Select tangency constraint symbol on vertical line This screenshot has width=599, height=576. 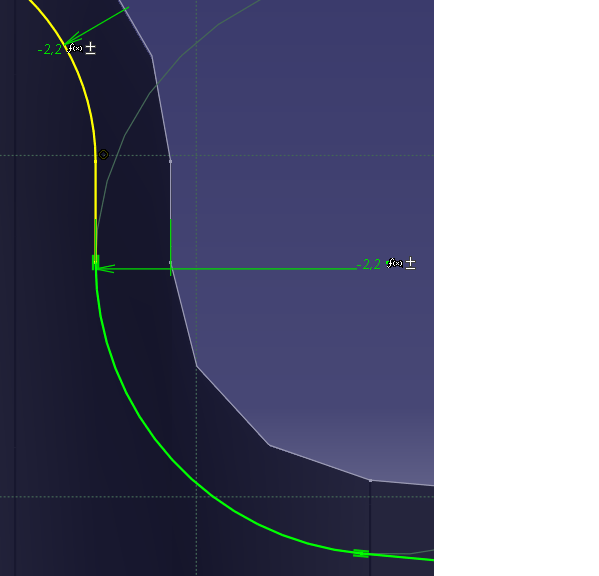coord(96,262)
